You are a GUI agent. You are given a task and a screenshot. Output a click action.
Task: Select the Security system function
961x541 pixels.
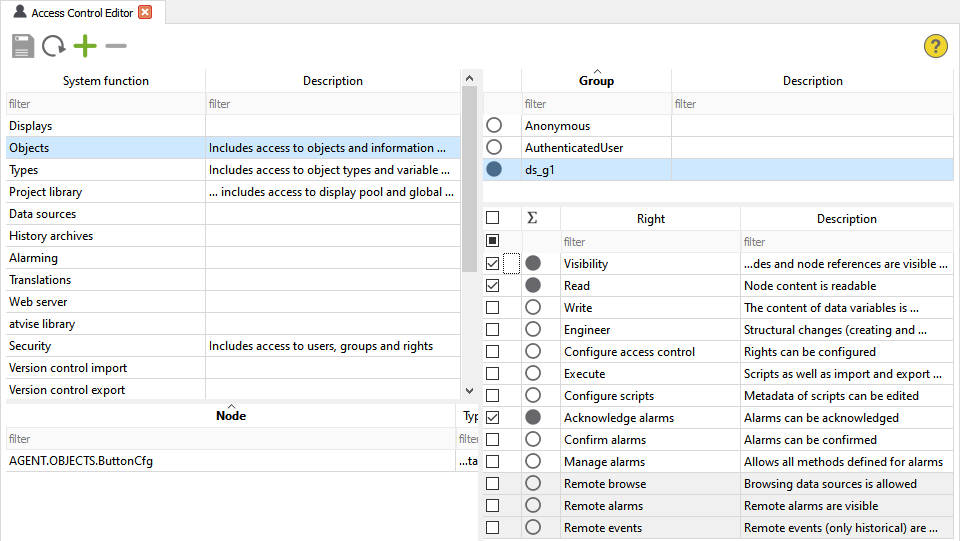point(30,346)
